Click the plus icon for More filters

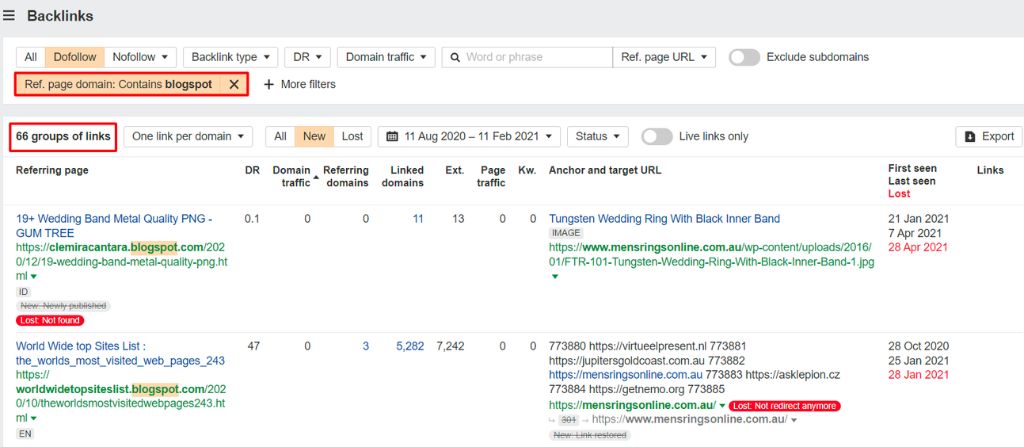click(268, 85)
